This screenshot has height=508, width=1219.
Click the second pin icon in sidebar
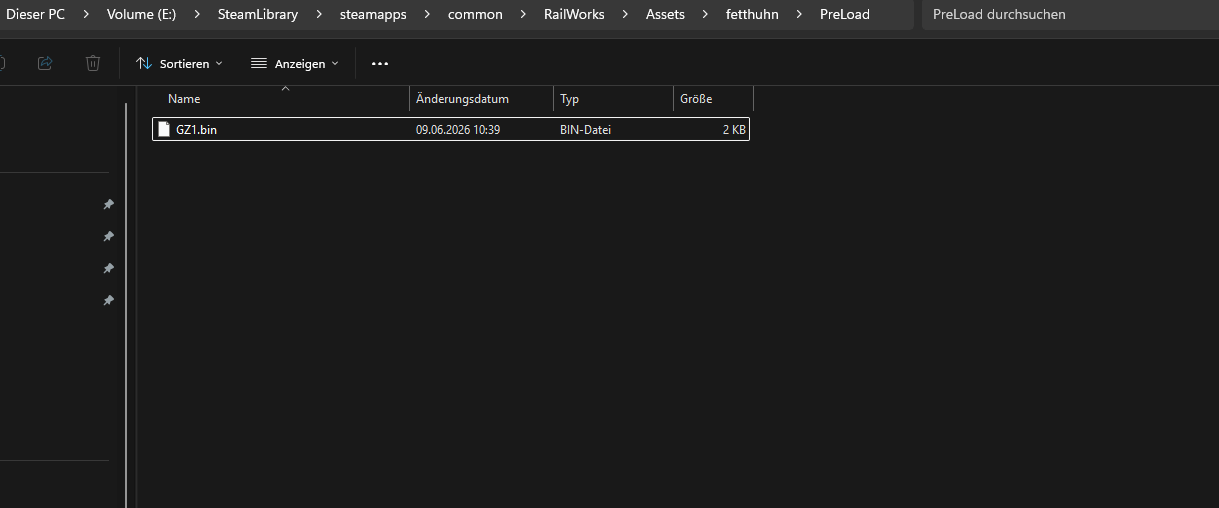(x=108, y=236)
